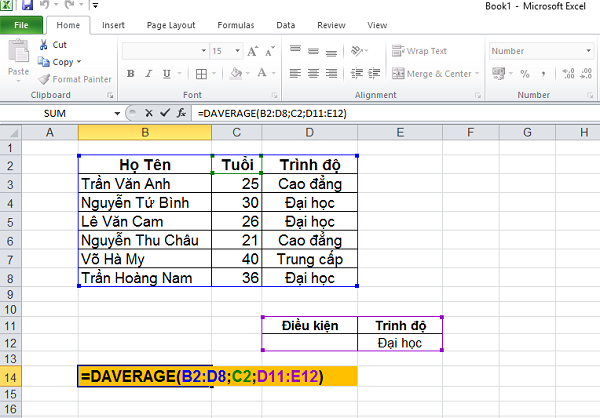Customize Quick Access Toolbar arrow
The height and width of the screenshot is (418, 600).
click(x=95, y=5)
